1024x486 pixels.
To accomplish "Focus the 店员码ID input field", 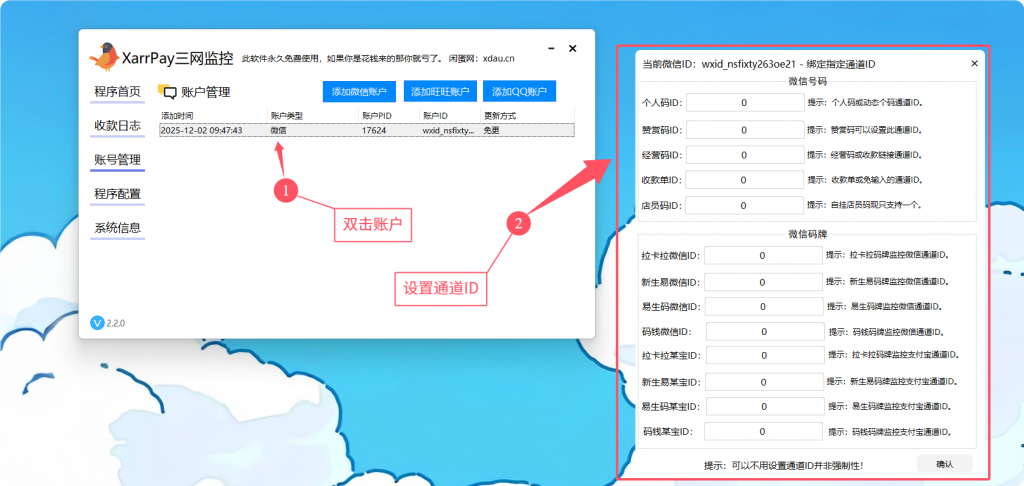I will click(x=745, y=205).
